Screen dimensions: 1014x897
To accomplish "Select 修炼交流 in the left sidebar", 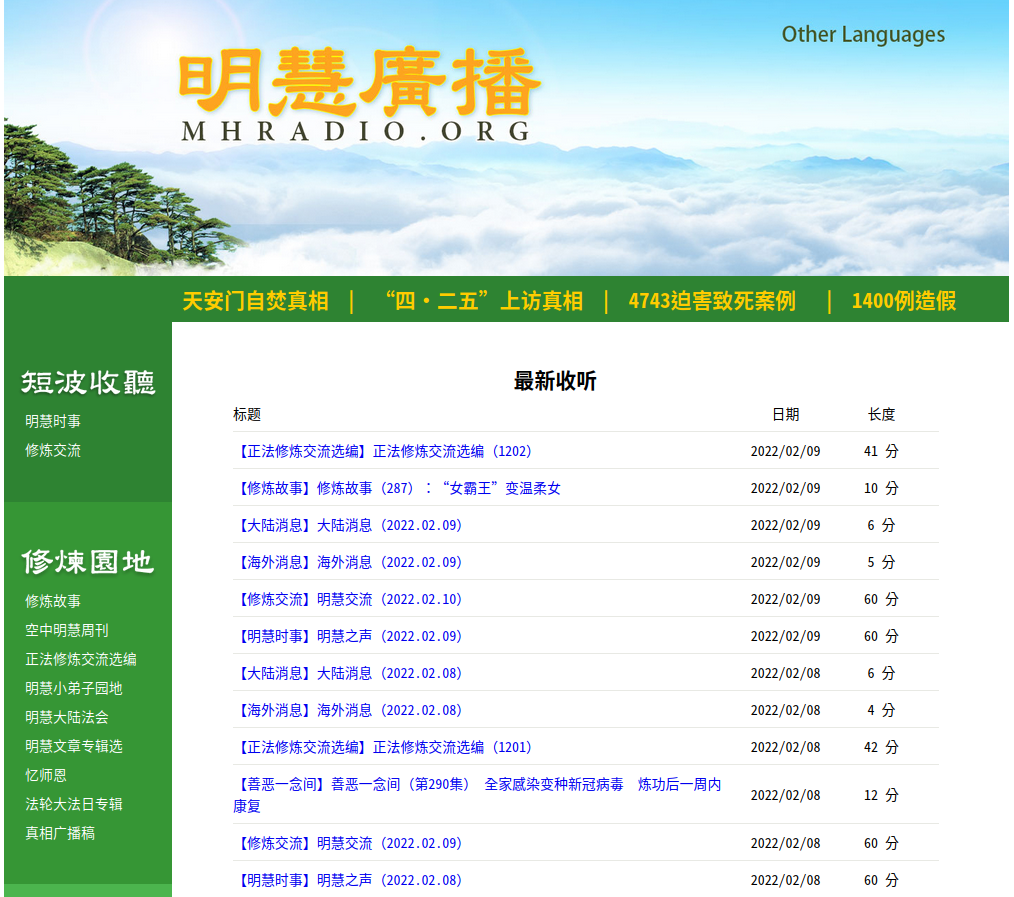I will click(x=53, y=451).
